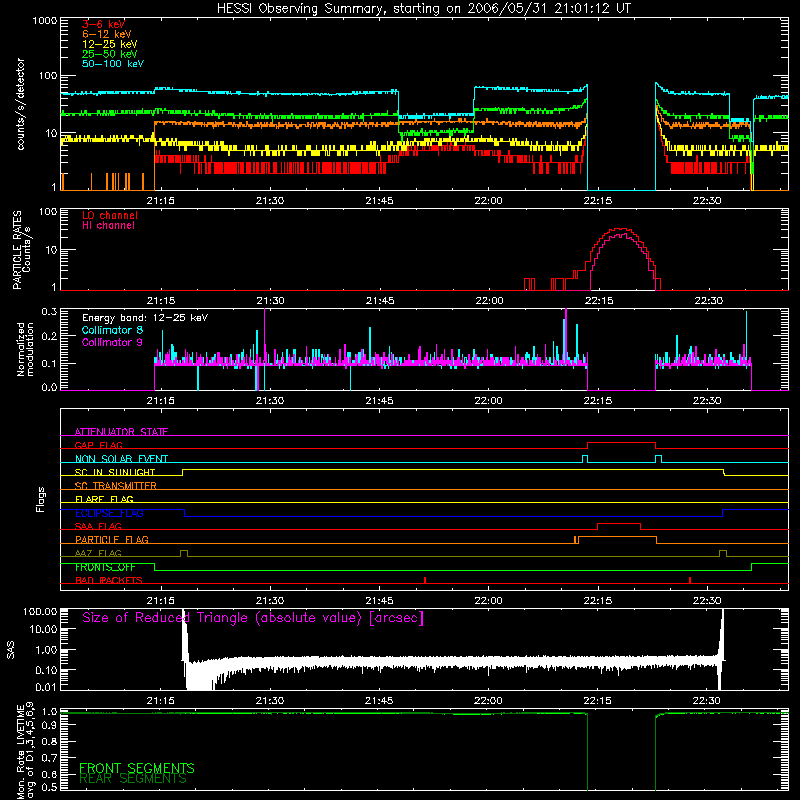Image resolution: width=800 pixels, height=800 pixels.
Task: Click the counts/s/detector axis label
Action: tap(20, 104)
